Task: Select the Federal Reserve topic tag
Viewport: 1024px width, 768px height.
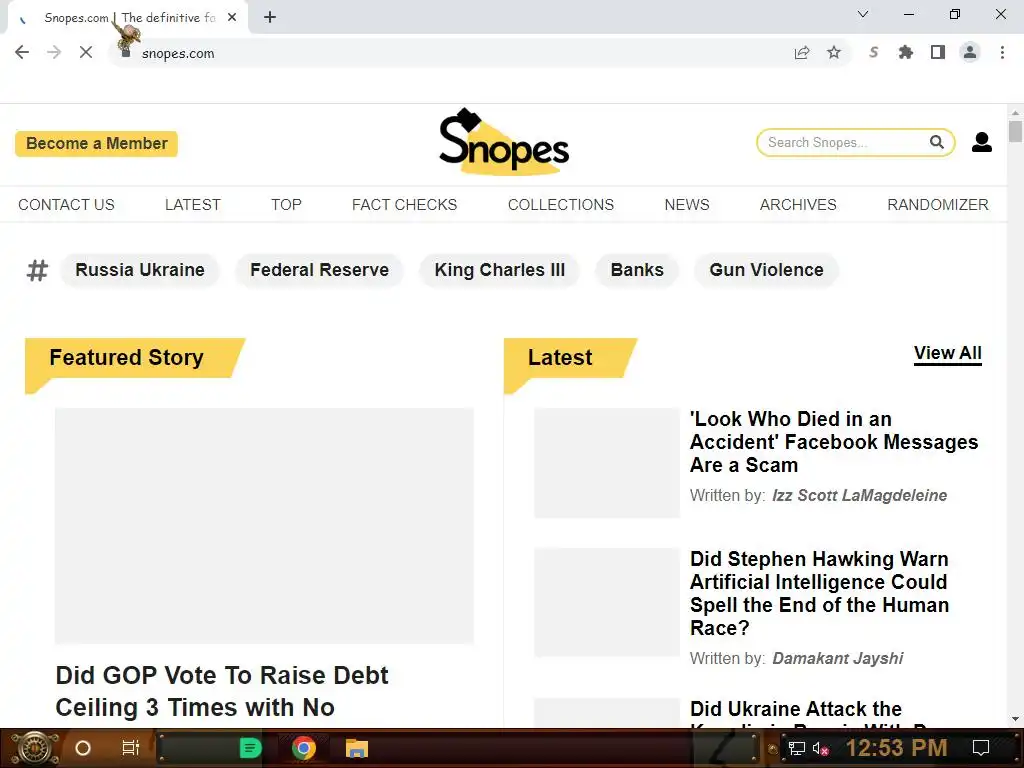Action: [319, 270]
